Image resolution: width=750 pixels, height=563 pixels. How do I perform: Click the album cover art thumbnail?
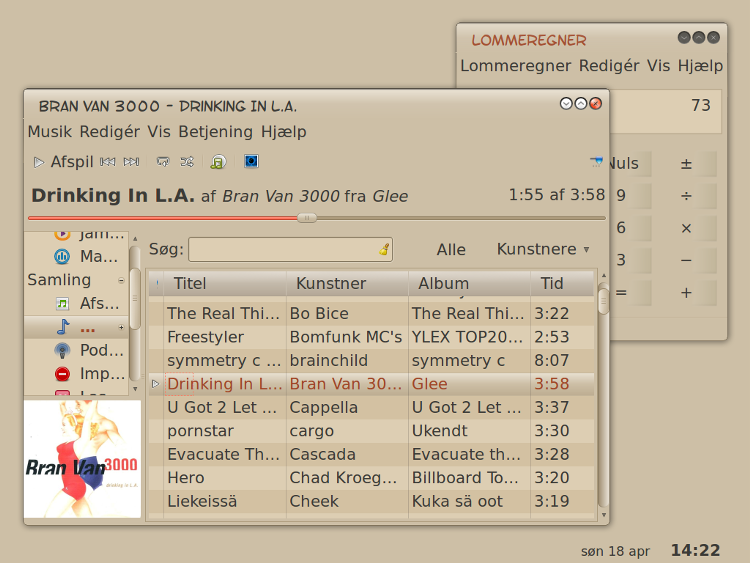82,459
